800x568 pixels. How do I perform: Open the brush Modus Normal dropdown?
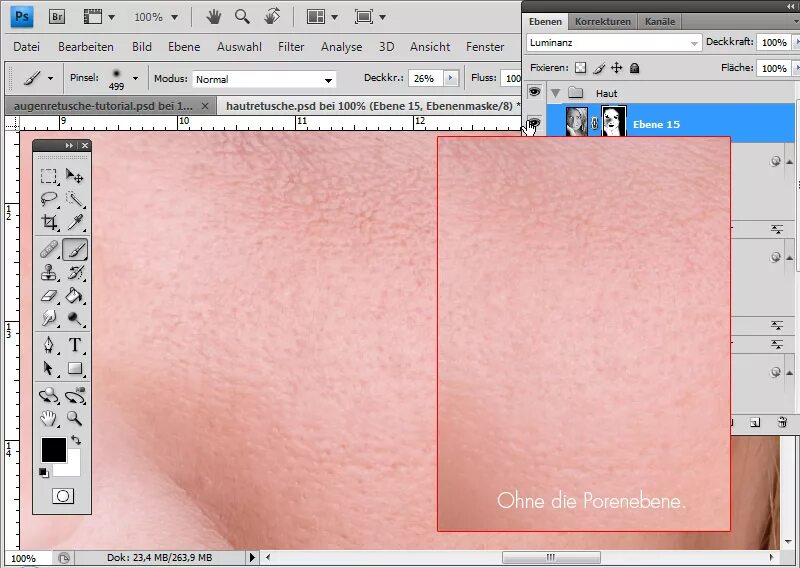point(264,79)
